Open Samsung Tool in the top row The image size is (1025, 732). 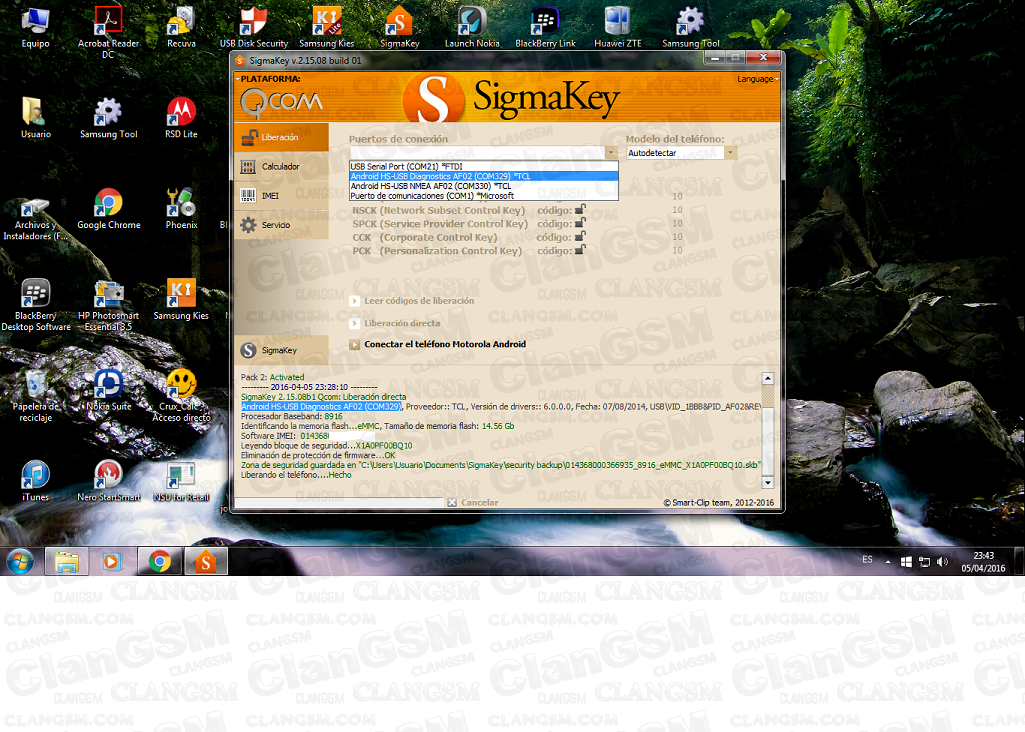coord(690,28)
